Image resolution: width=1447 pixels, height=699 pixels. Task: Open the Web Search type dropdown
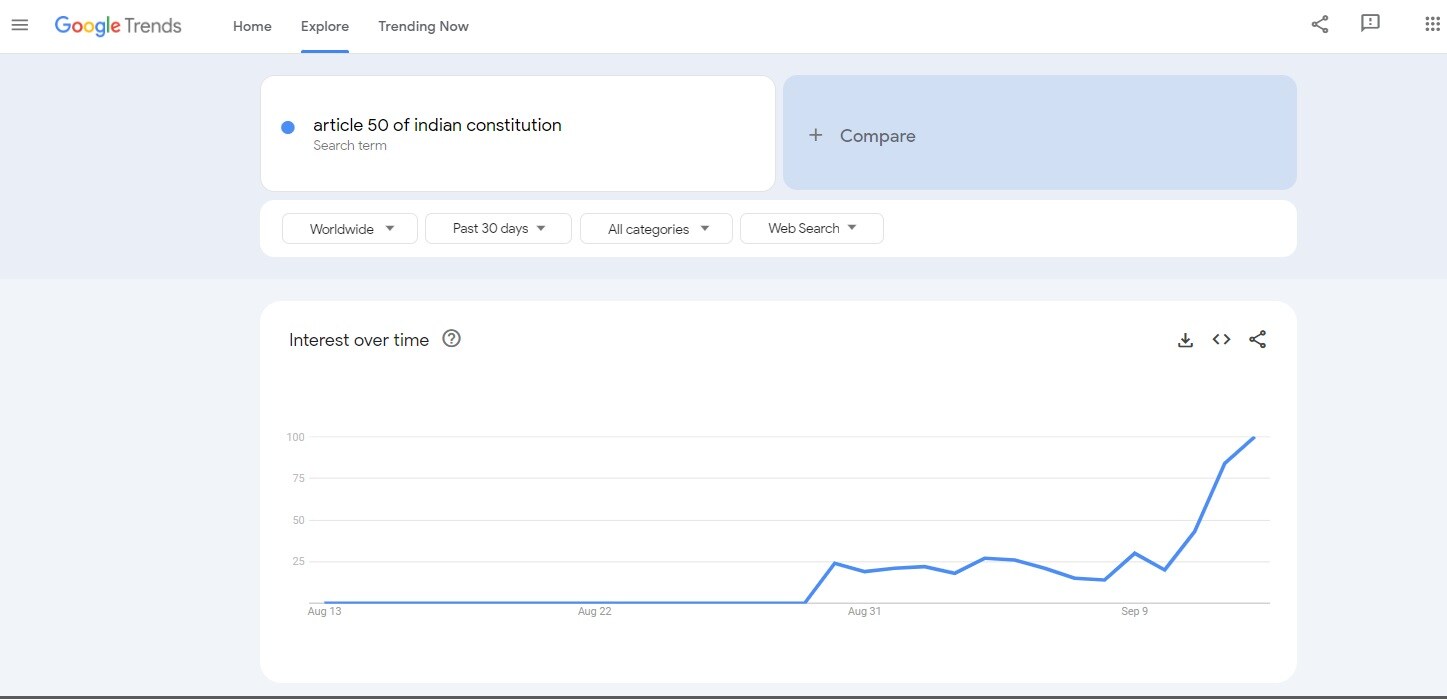coord(811,229)
